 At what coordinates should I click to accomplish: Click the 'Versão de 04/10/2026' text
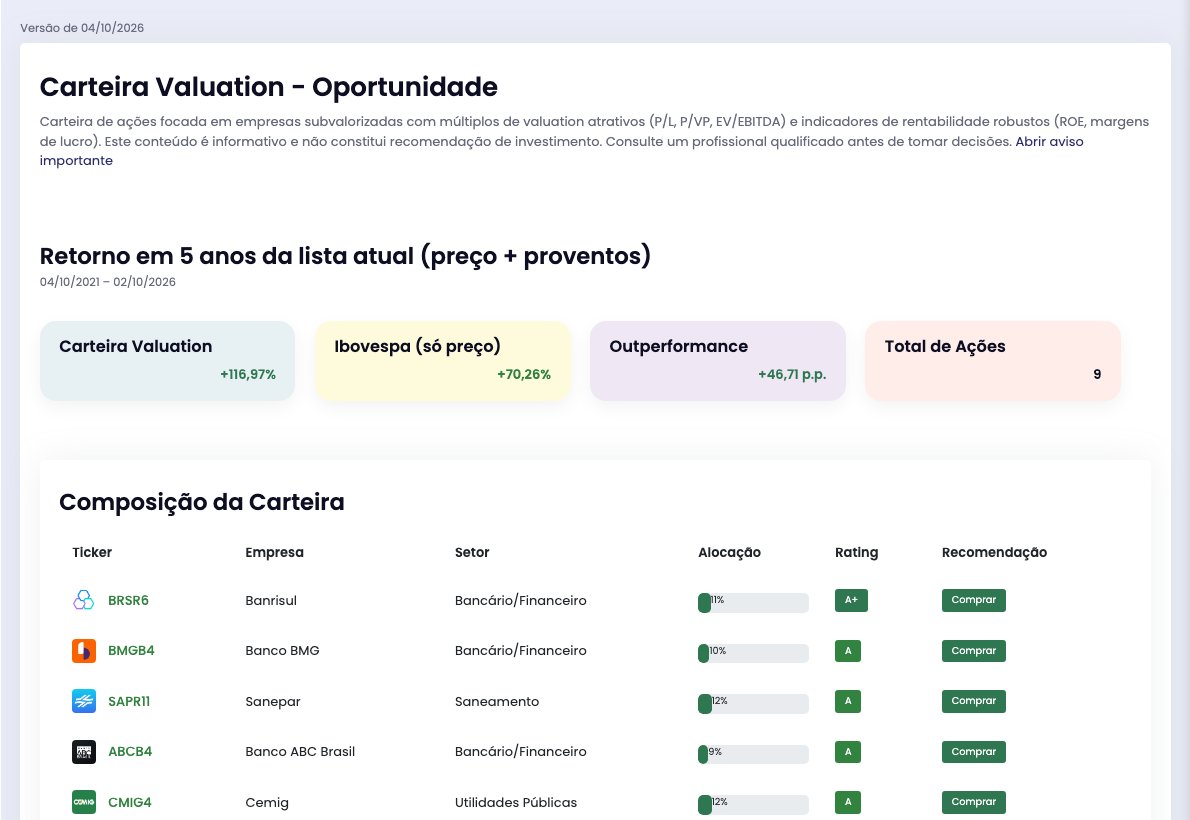pyautogui.click(x=82, y=28)
